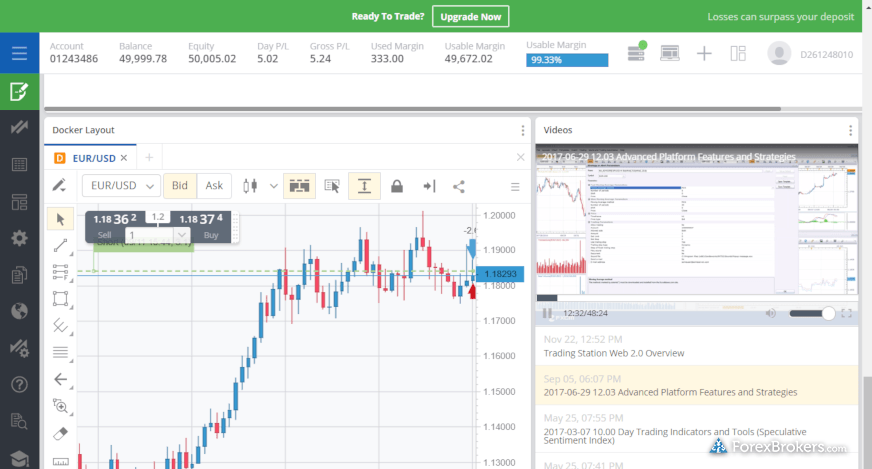Image resolution: width=872 pixels, height=469 pixels.
Task: Select the rectangle shape tool
Action: [x=61, y=299]
